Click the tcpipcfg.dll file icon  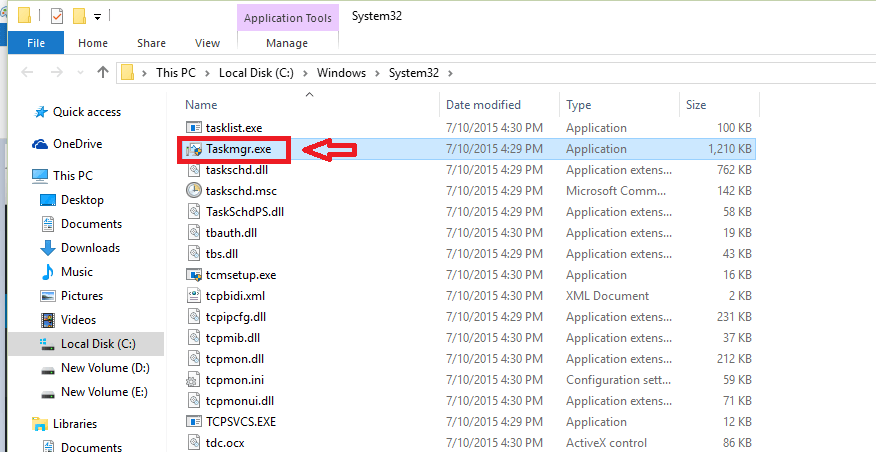pos(194,317)
